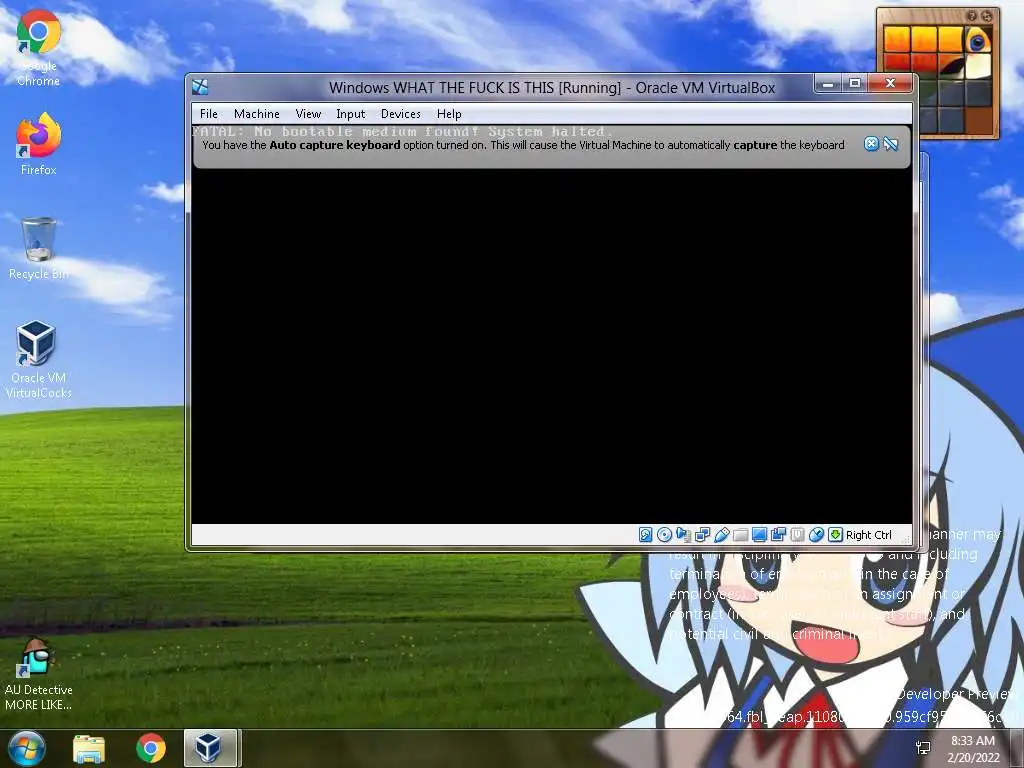Click the USB devices icon in status bar
This screenshot has height=768, width=1024.
pos(722,535)
